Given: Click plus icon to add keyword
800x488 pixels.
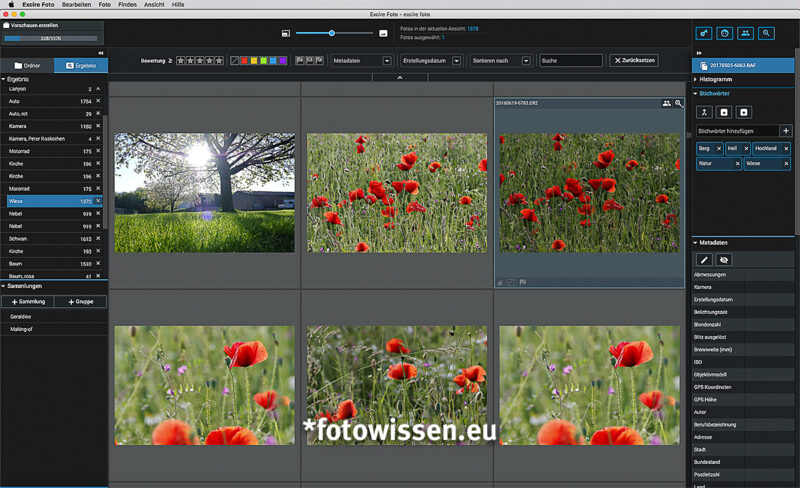Looking at the screenshot, I should [786, 131].
